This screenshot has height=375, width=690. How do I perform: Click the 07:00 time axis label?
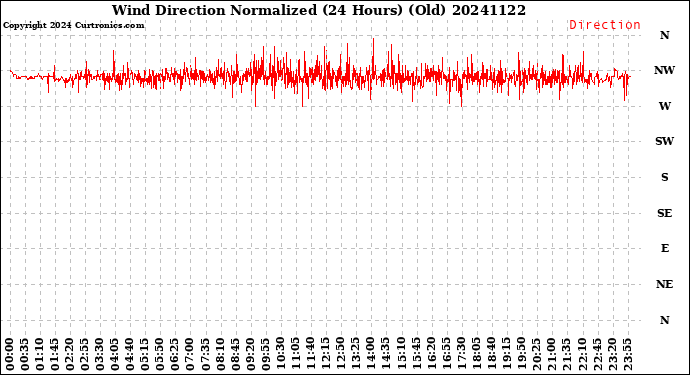[x=190, y=355]
